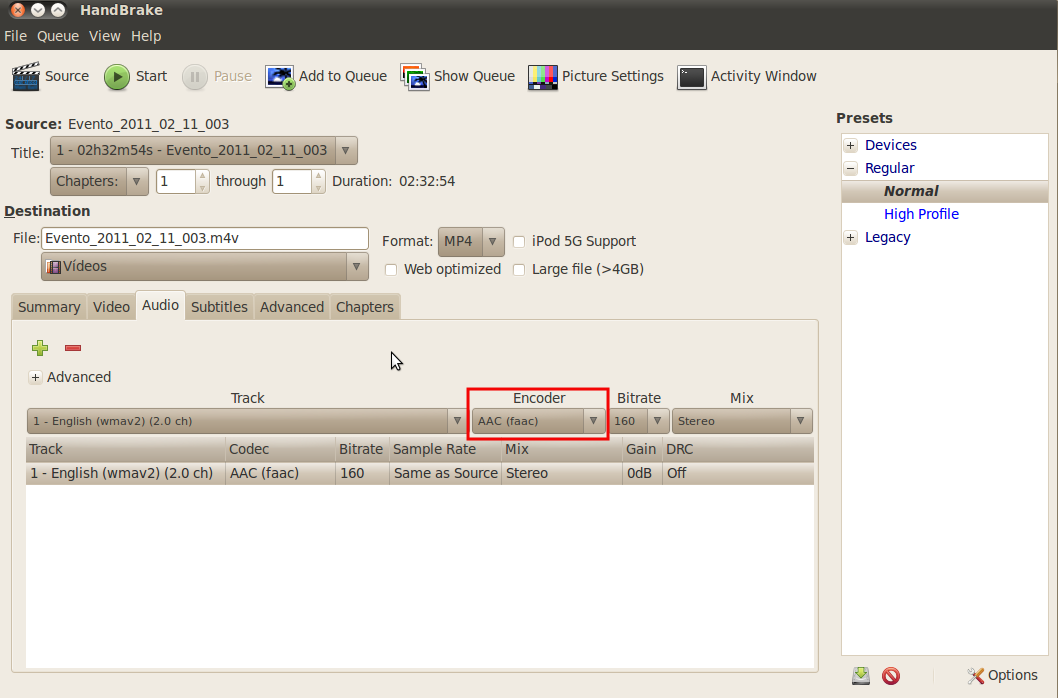Switch to the Subtitles tab

(x=219, y=307)
